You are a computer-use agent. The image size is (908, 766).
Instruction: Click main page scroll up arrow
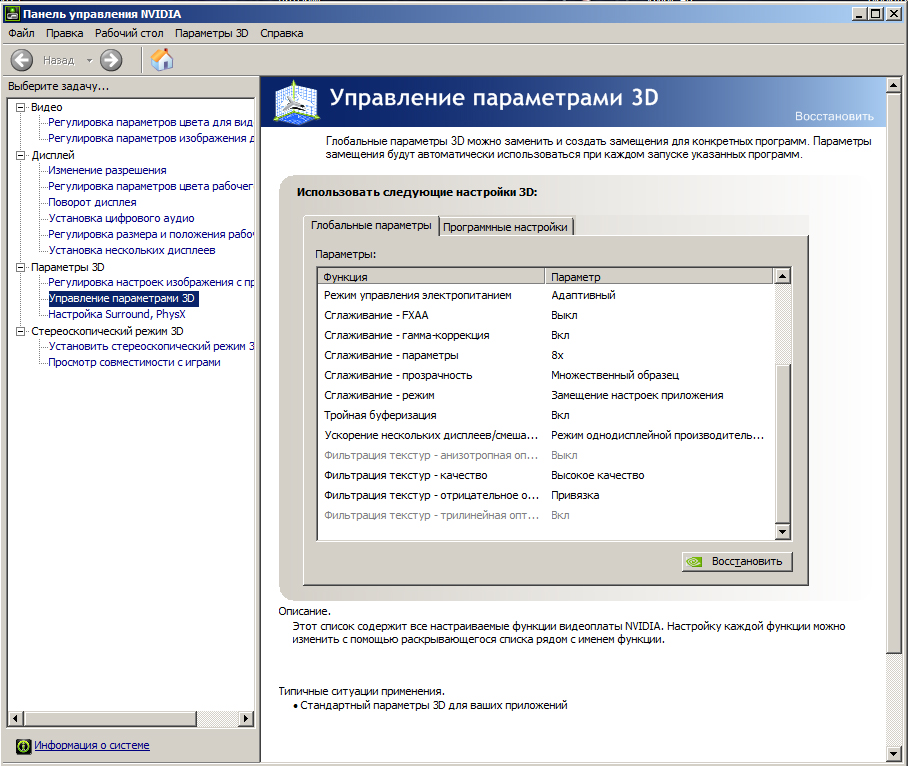(x=894, y=86)
